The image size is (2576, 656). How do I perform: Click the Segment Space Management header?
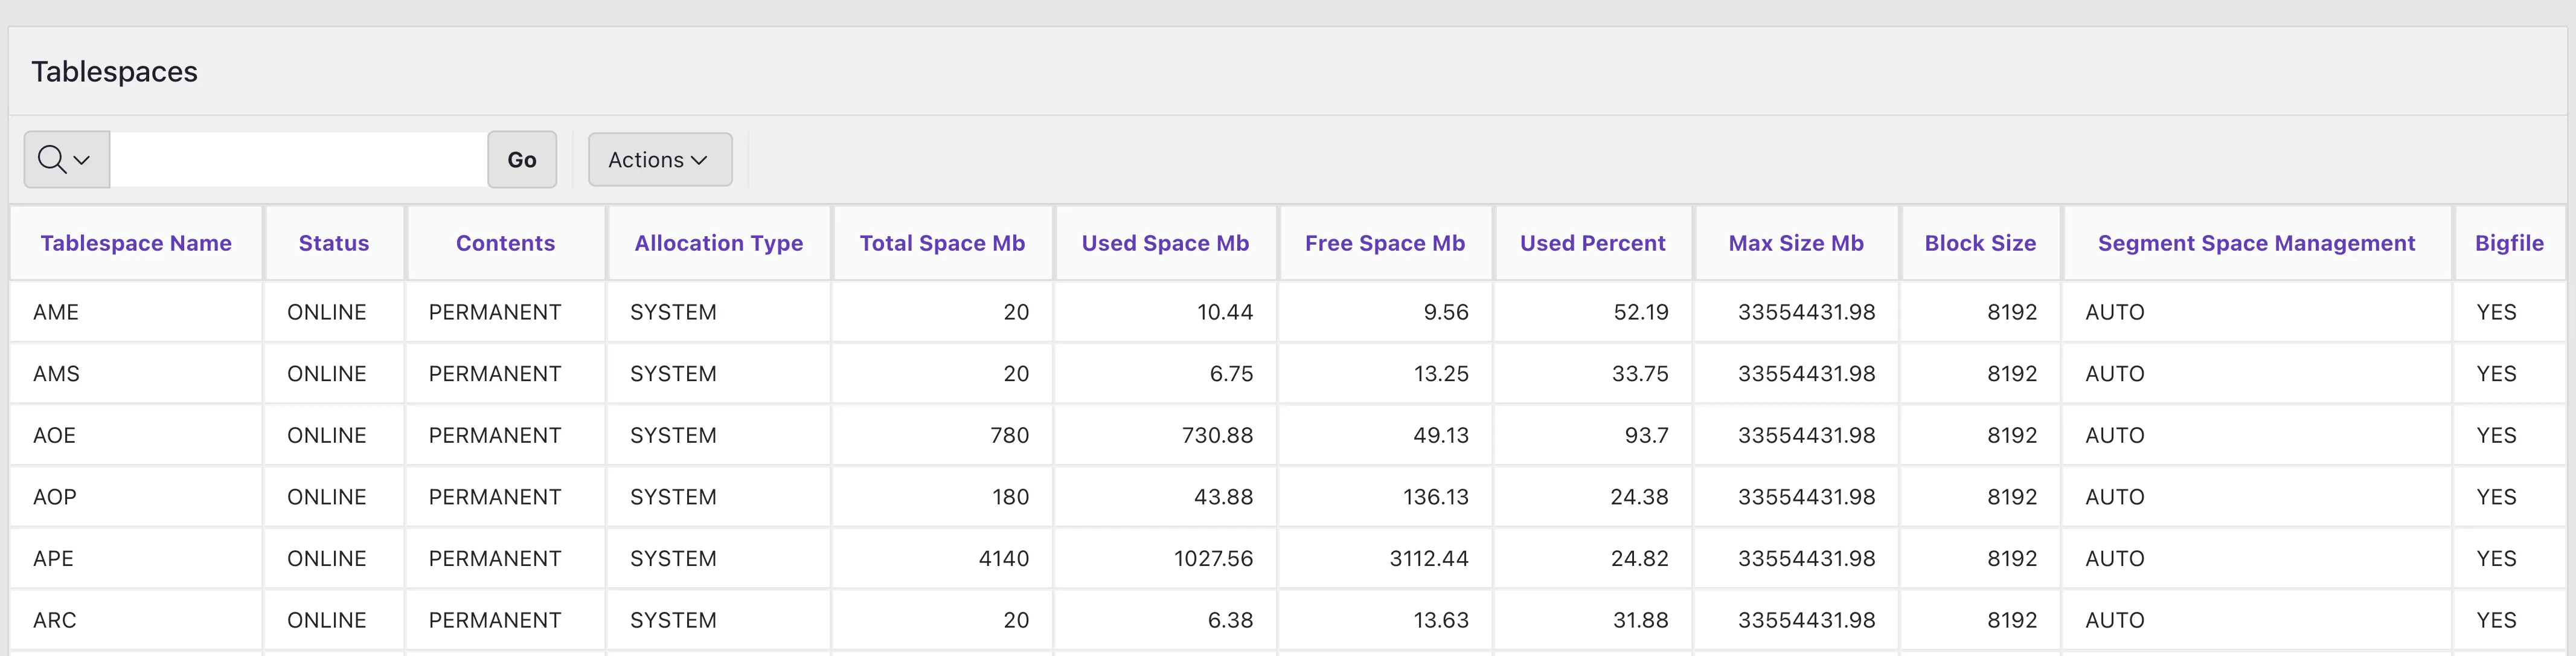(x=2255, y=242)
